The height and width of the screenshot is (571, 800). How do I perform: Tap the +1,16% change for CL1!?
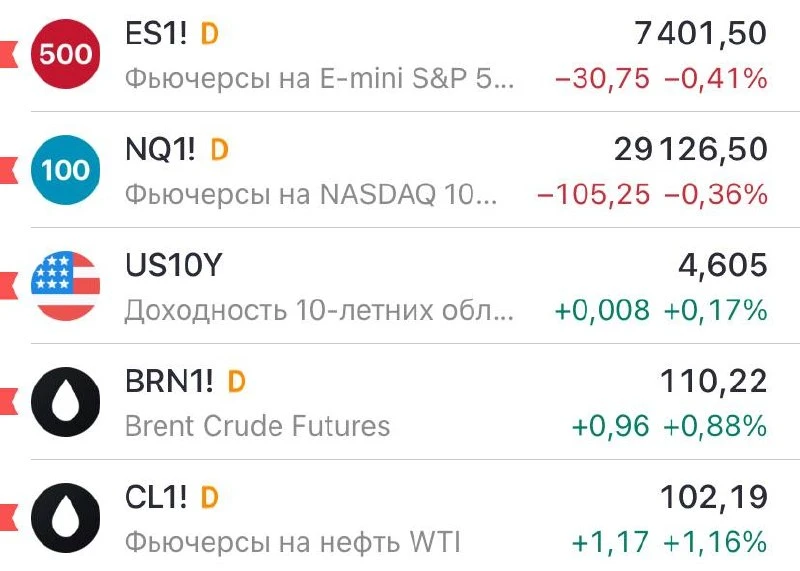coord(716,542)
